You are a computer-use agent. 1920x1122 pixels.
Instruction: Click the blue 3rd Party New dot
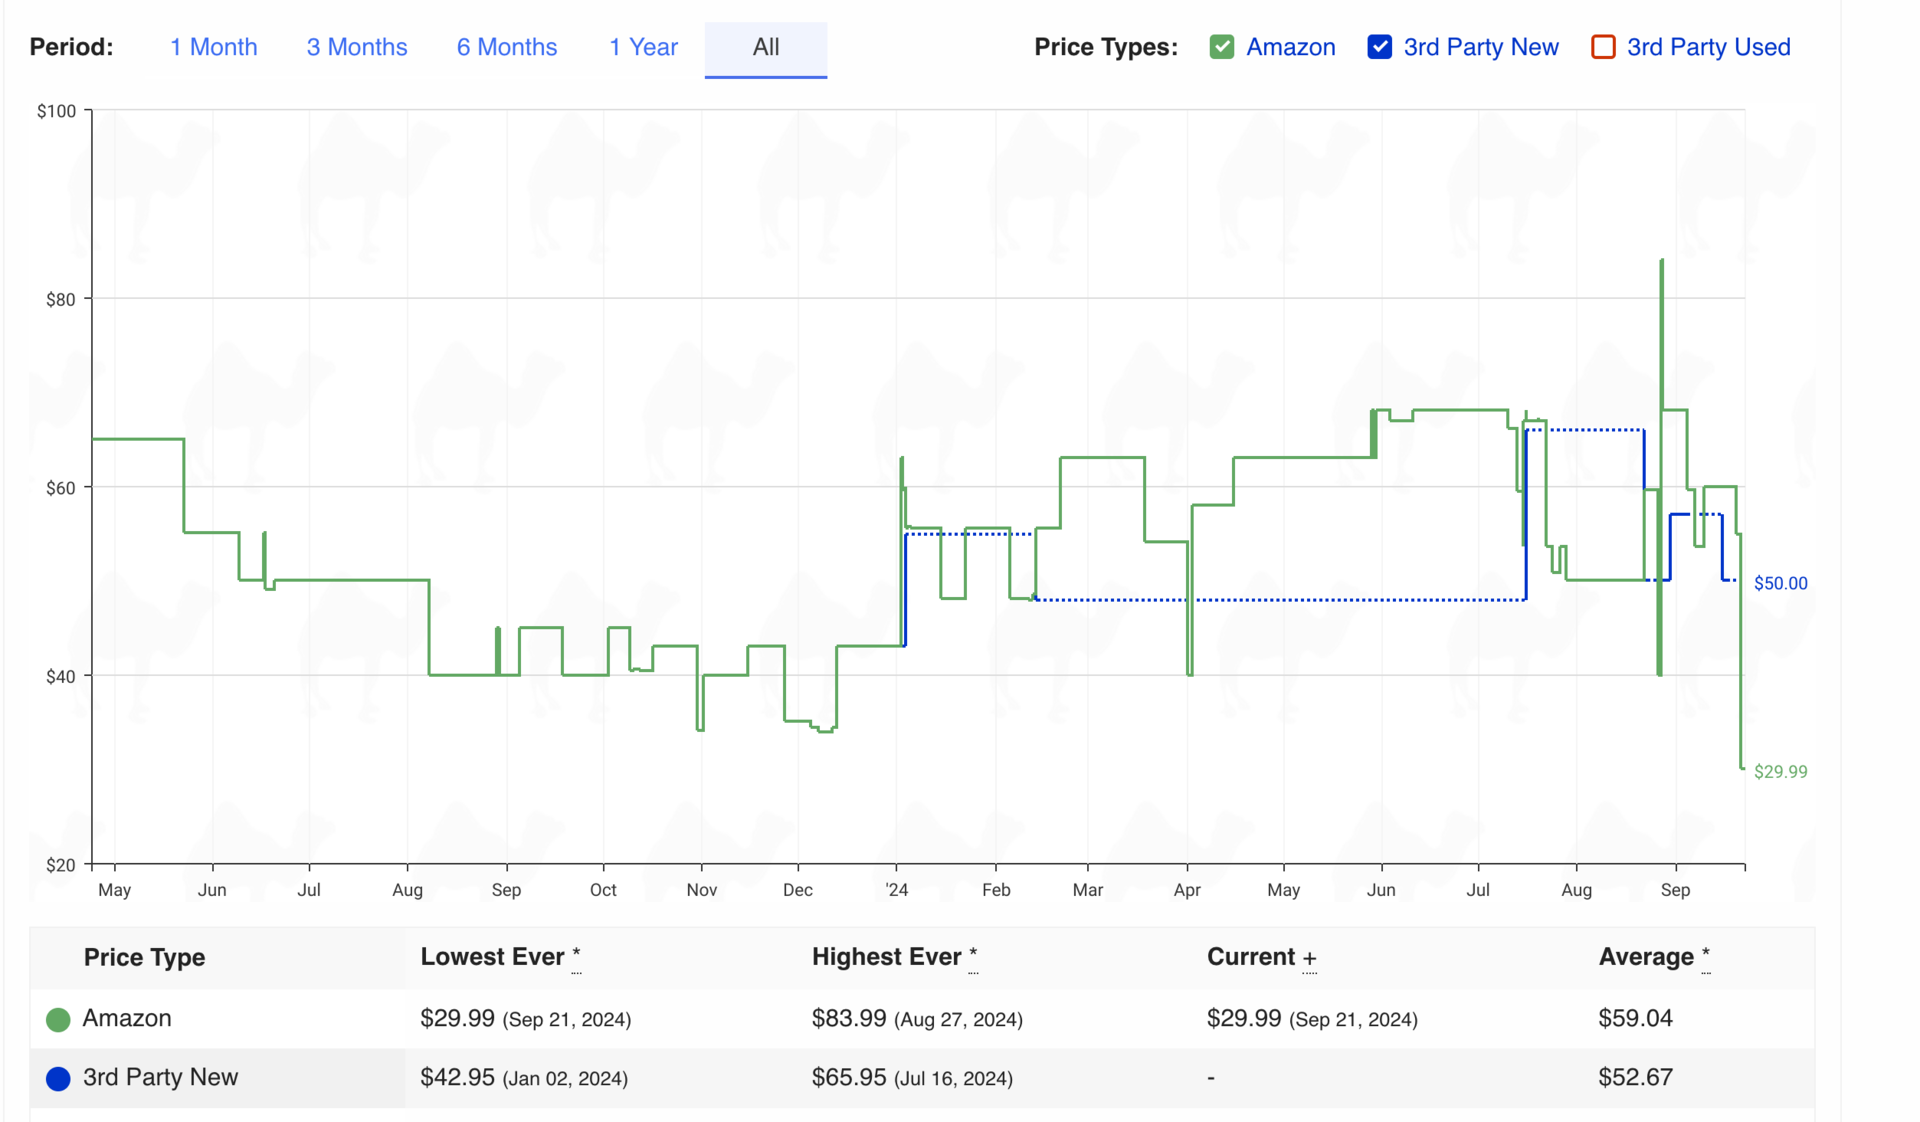pyautogui.click(x=58, y=1078)
